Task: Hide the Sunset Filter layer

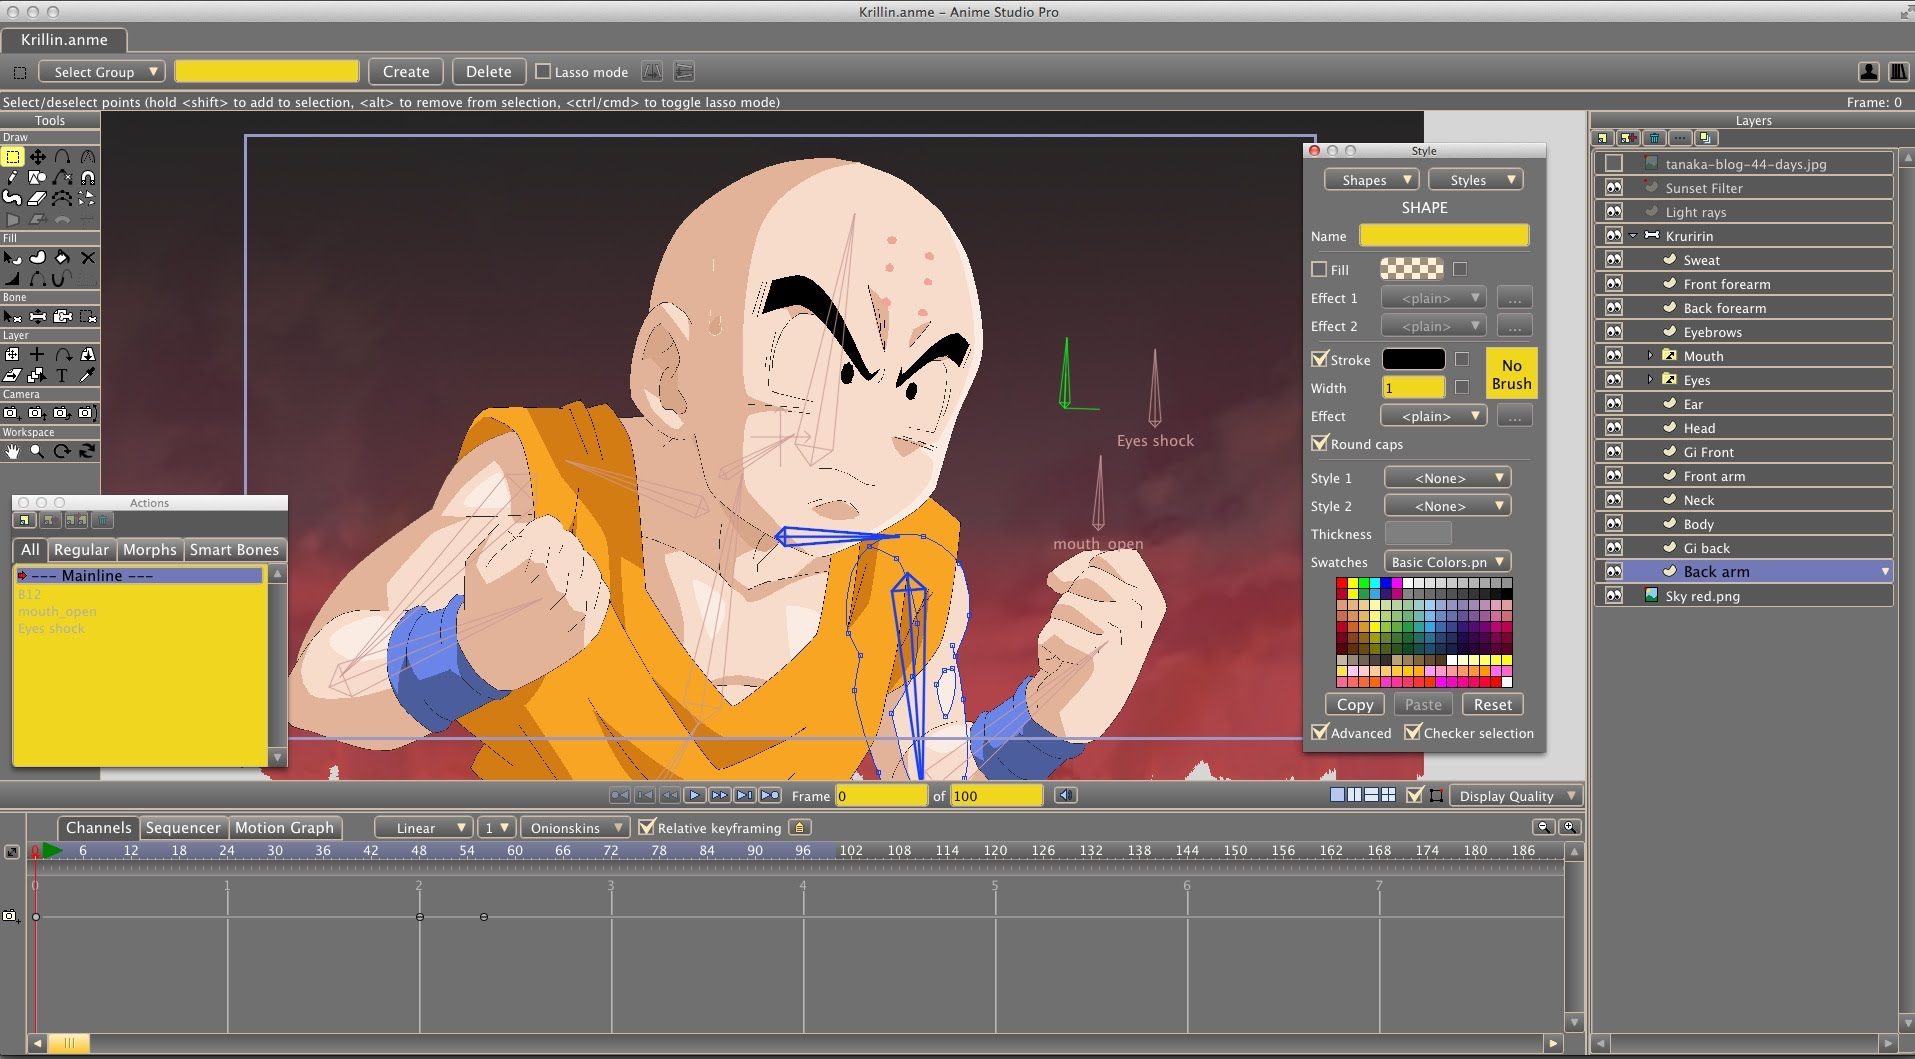Action: click(x=1613, y=188)
